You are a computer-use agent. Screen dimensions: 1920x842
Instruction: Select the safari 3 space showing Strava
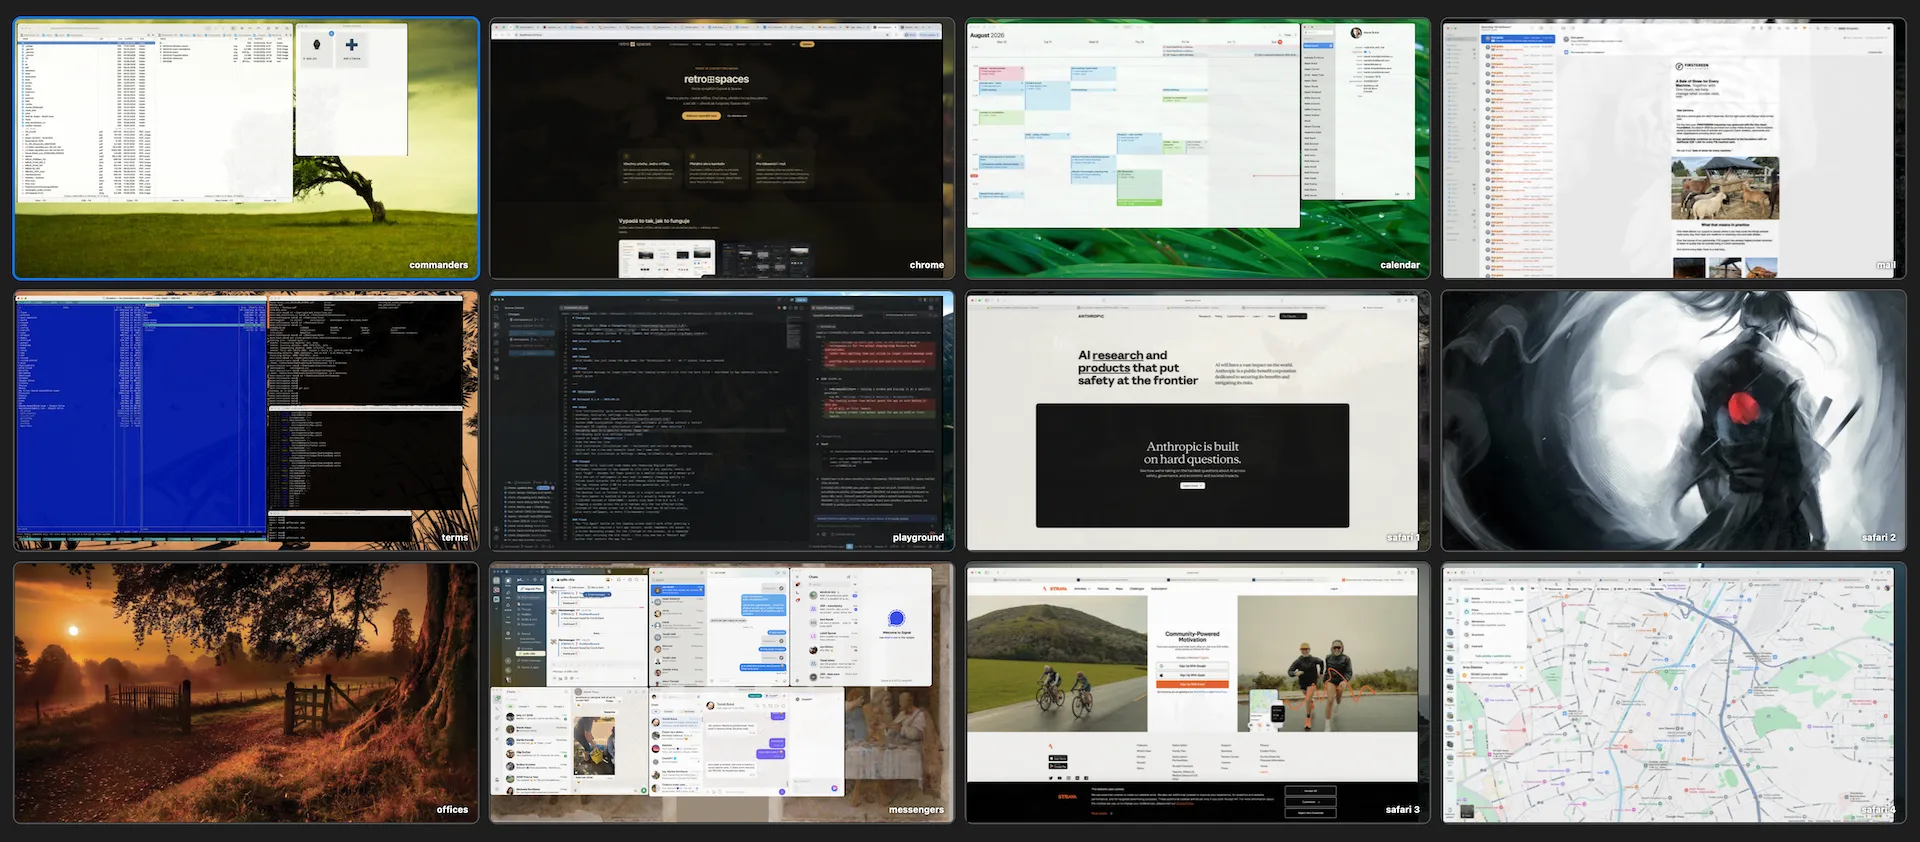click(1198, 693)
